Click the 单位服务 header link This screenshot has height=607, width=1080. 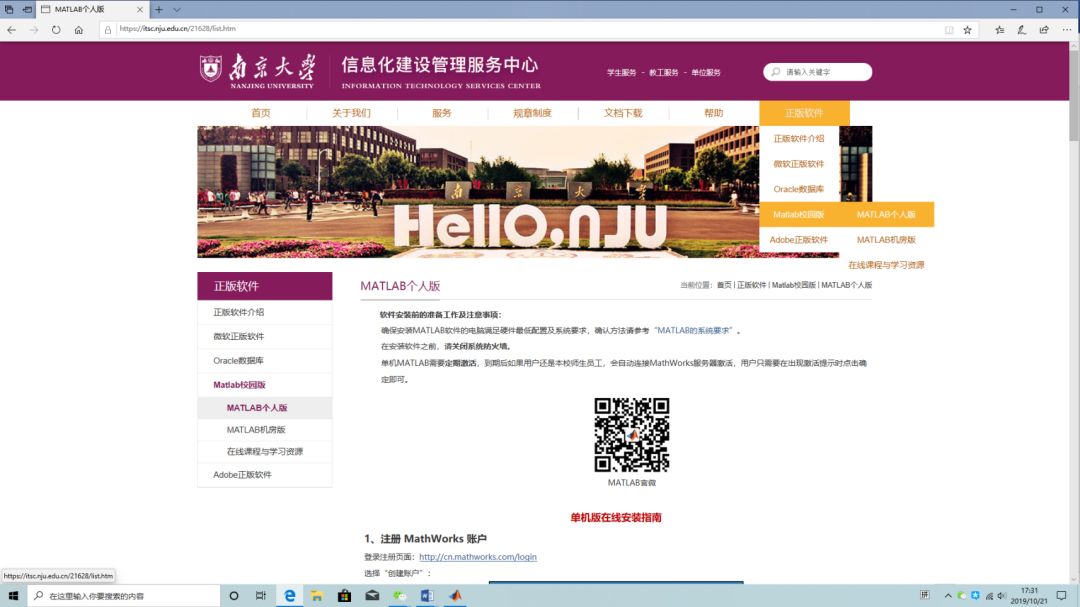pos(705,72)
